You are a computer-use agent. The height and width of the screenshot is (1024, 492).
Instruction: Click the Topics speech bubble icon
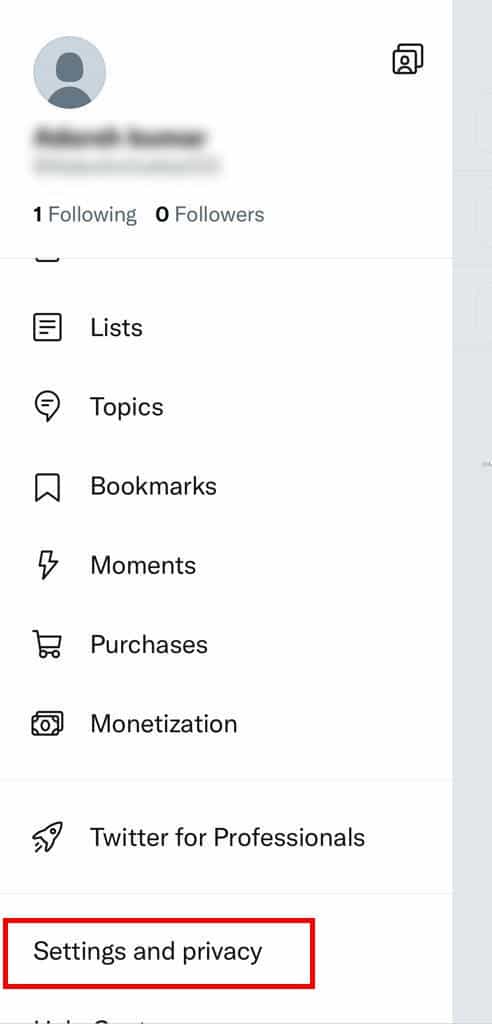[x=47, y=406]
